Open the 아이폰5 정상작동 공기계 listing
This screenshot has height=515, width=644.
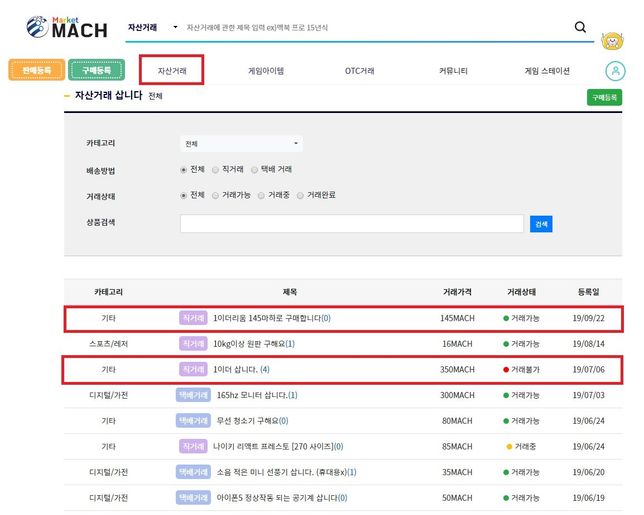(282, 498)
